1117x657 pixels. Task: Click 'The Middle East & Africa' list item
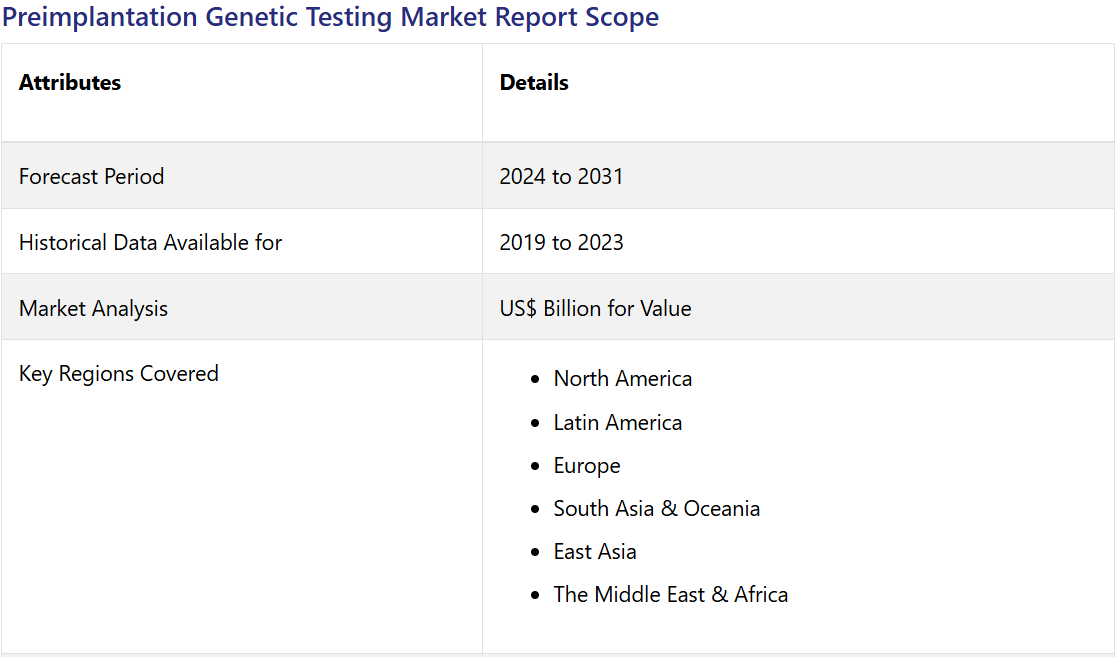point(671,594)
